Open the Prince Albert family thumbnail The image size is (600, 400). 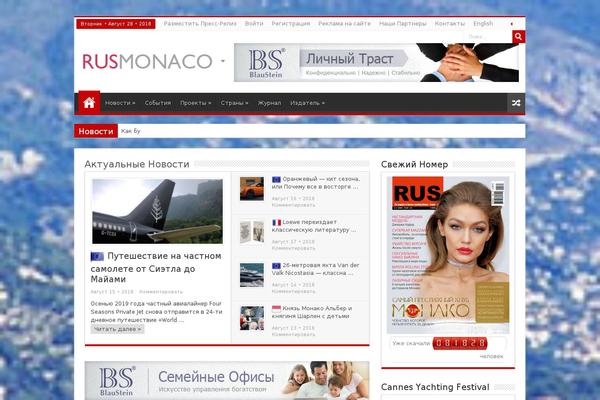click(252, 318)
